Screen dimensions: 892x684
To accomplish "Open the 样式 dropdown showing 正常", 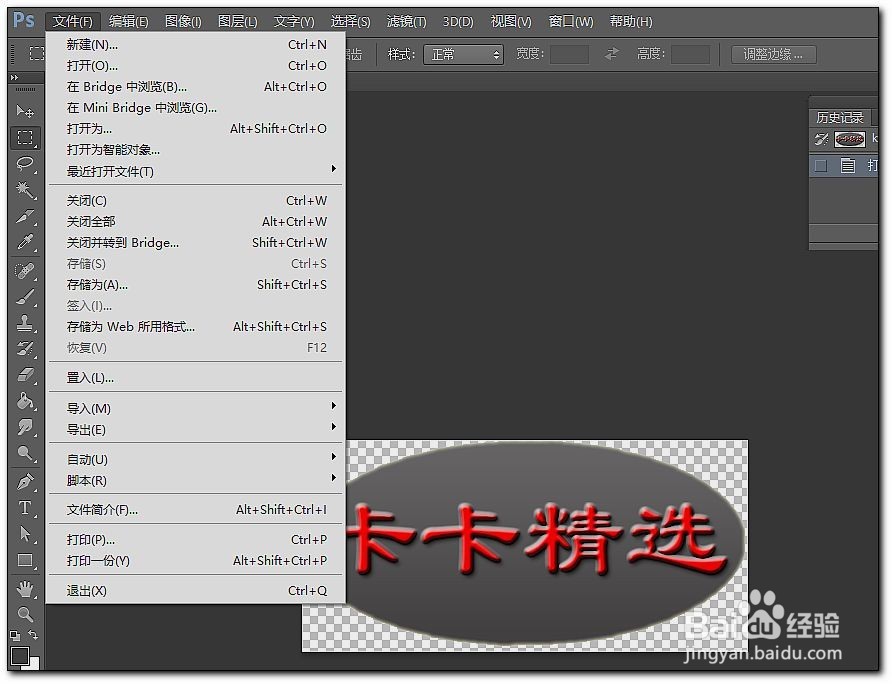I will [x=463, y=55].
